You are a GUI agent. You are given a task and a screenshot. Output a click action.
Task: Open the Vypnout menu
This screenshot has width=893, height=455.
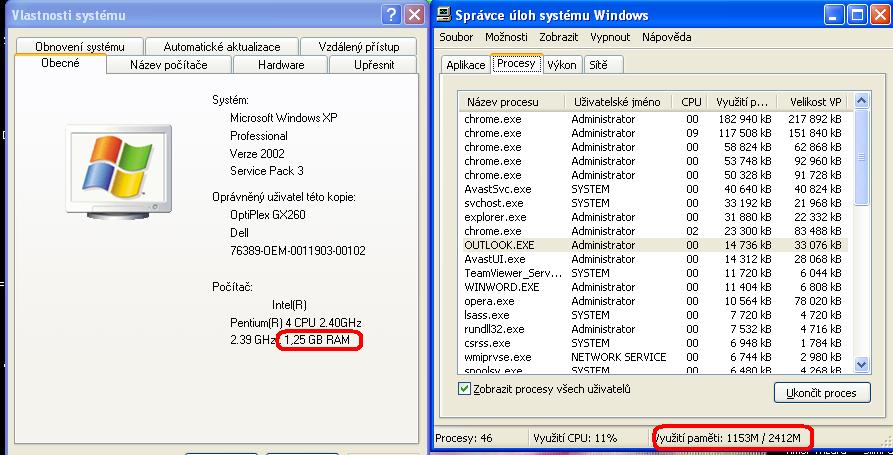610,37
